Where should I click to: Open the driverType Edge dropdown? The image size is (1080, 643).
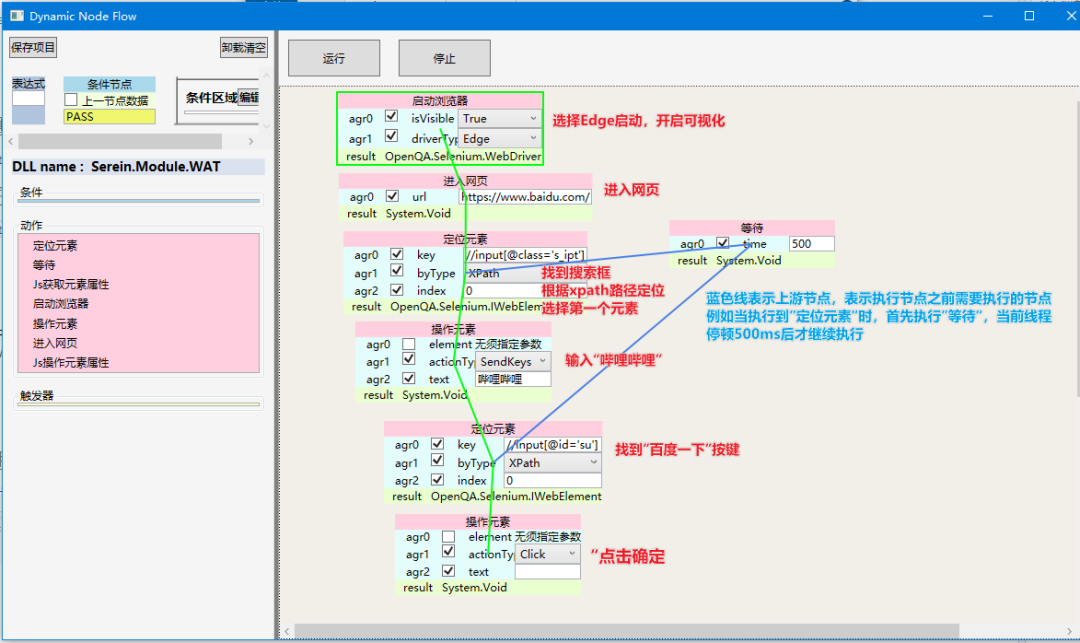click(x=500, y=138)
